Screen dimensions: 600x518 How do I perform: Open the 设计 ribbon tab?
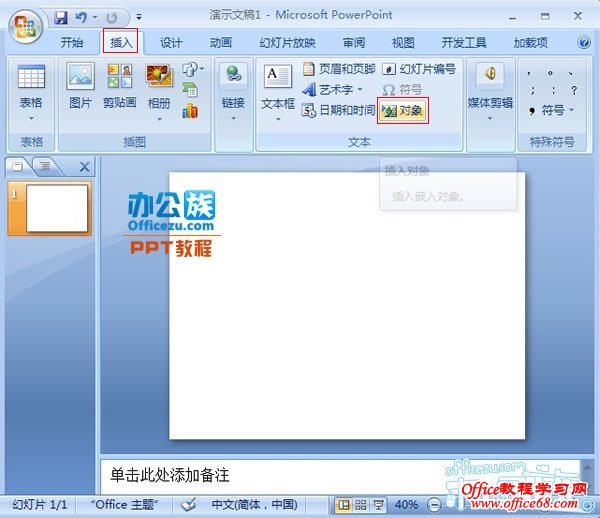[171, 43]
